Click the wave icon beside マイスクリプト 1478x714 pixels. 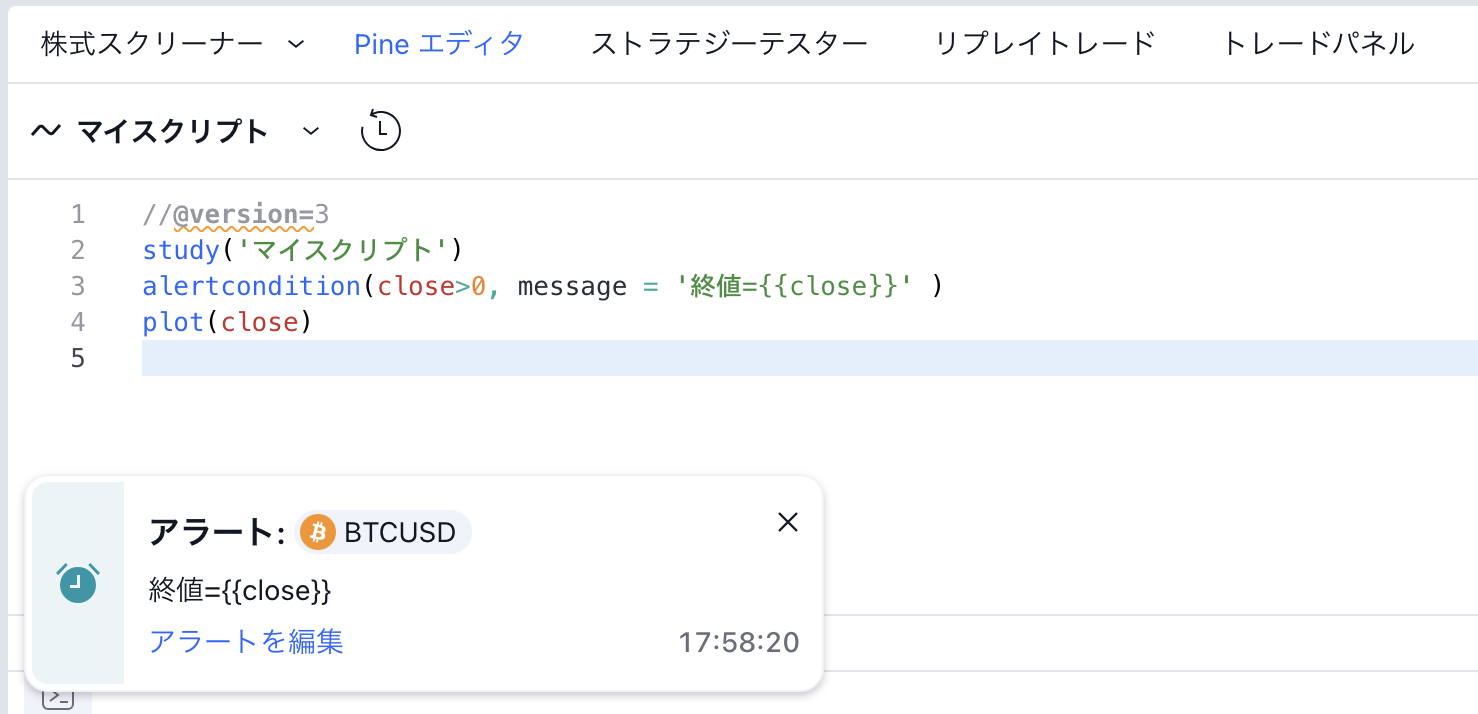tap(46, 131)
